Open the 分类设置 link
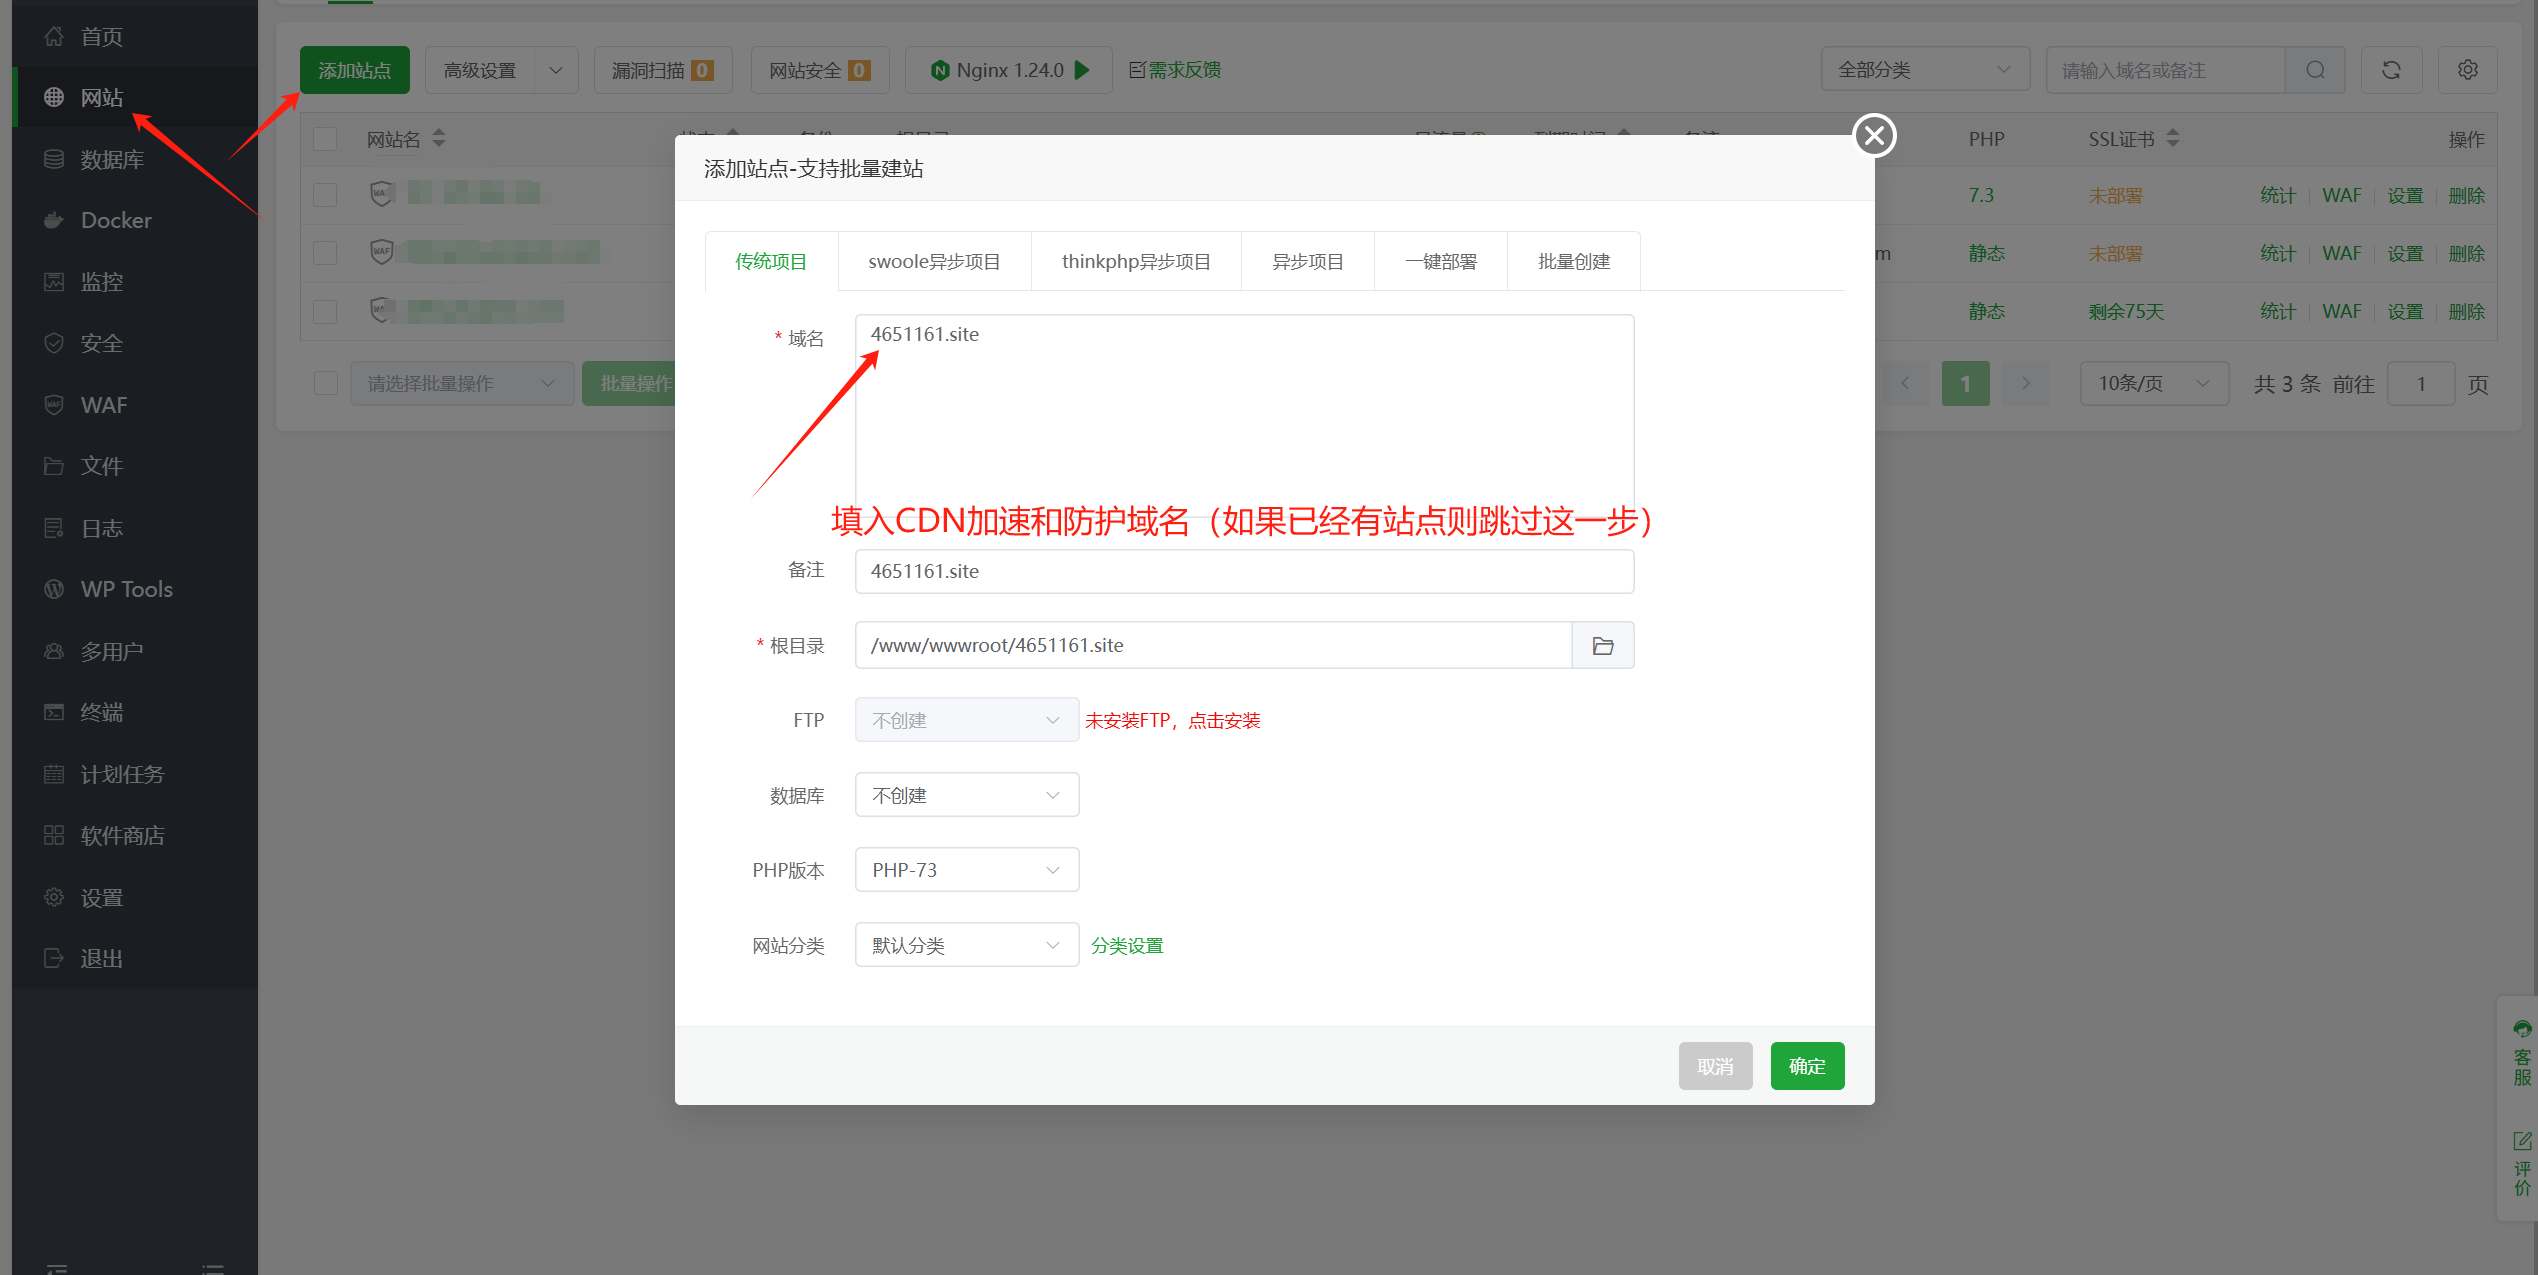Viewport: 2538px width, 1275px height. 1127,945
